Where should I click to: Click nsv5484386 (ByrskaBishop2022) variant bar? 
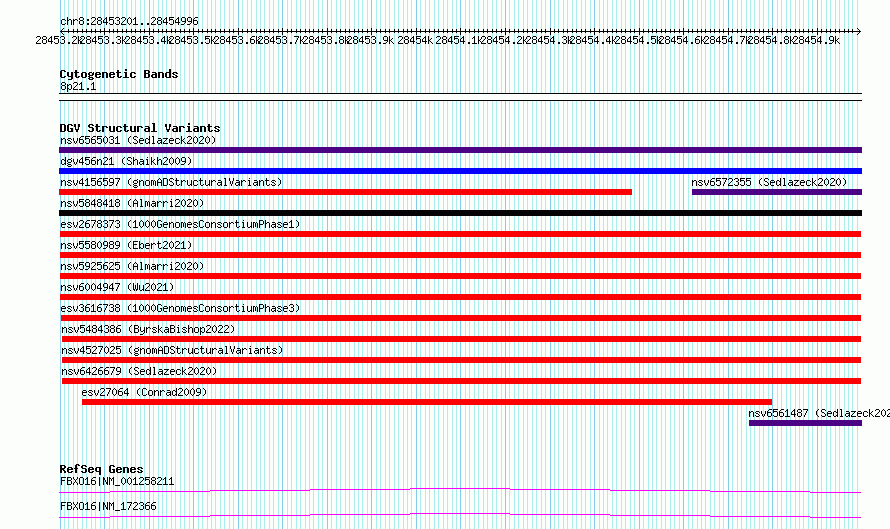click(461, 339)
